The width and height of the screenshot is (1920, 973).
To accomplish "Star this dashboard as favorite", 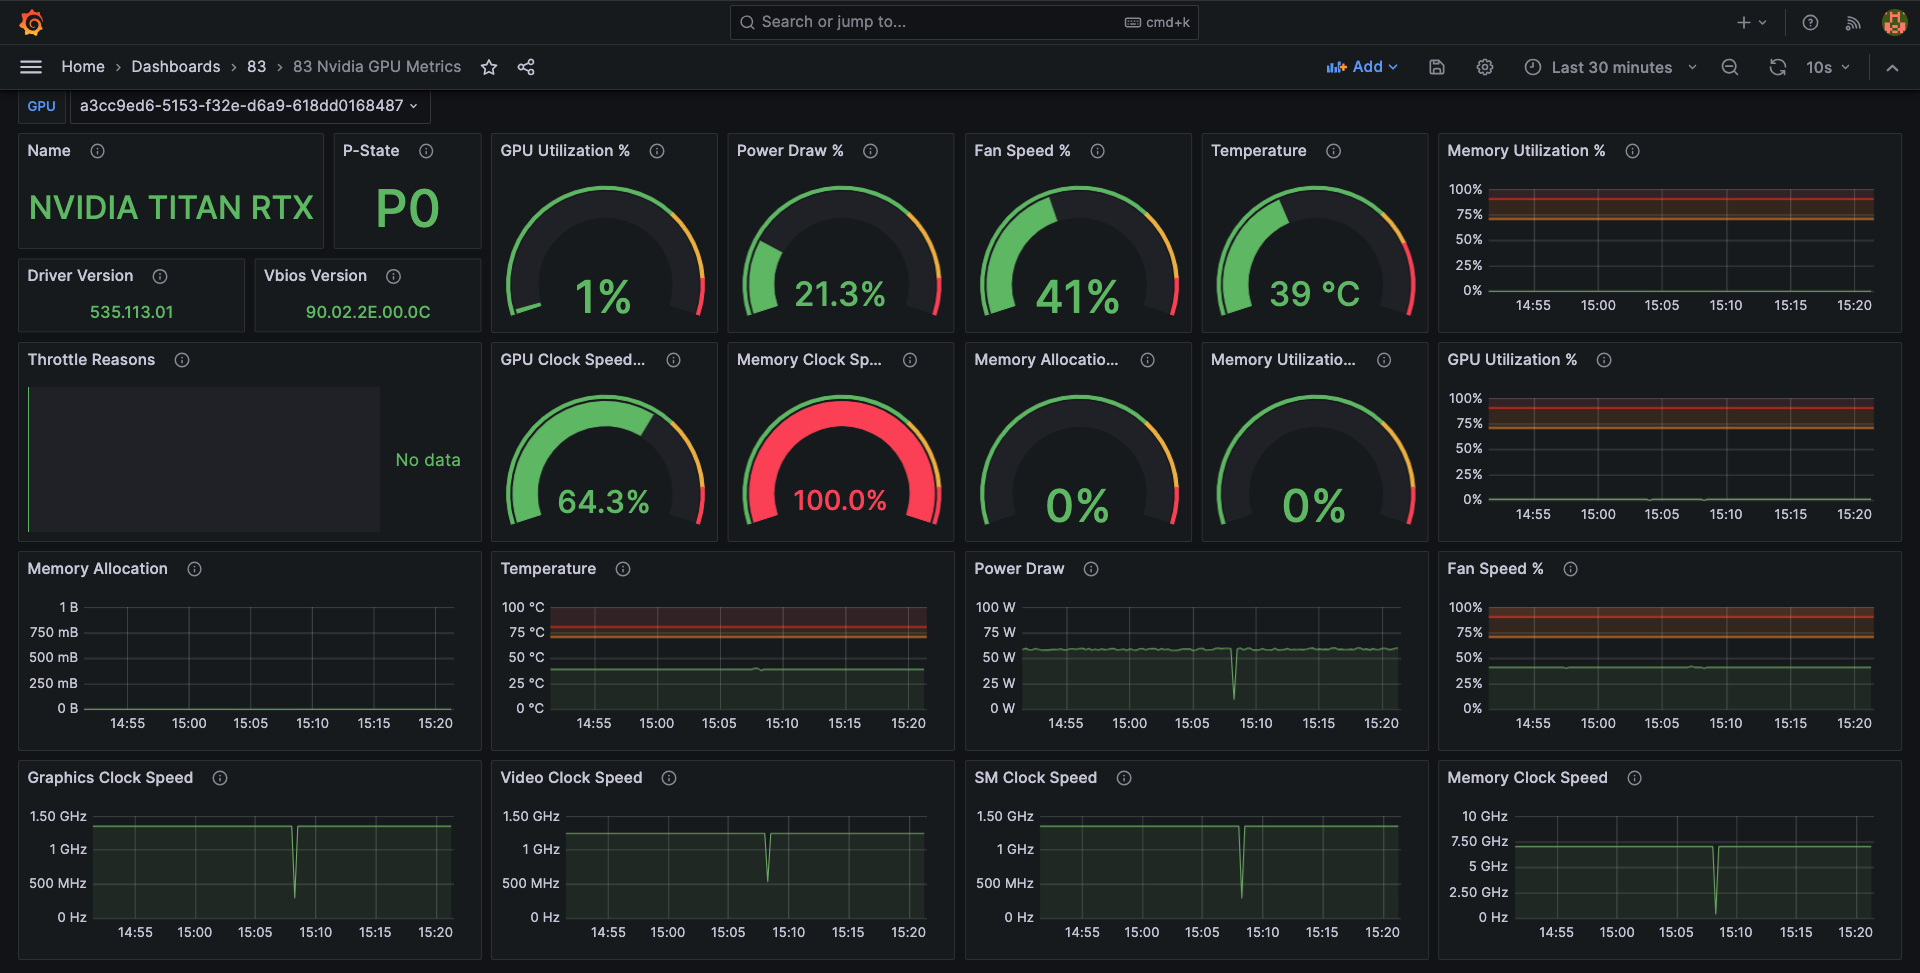I will point(489,67).
